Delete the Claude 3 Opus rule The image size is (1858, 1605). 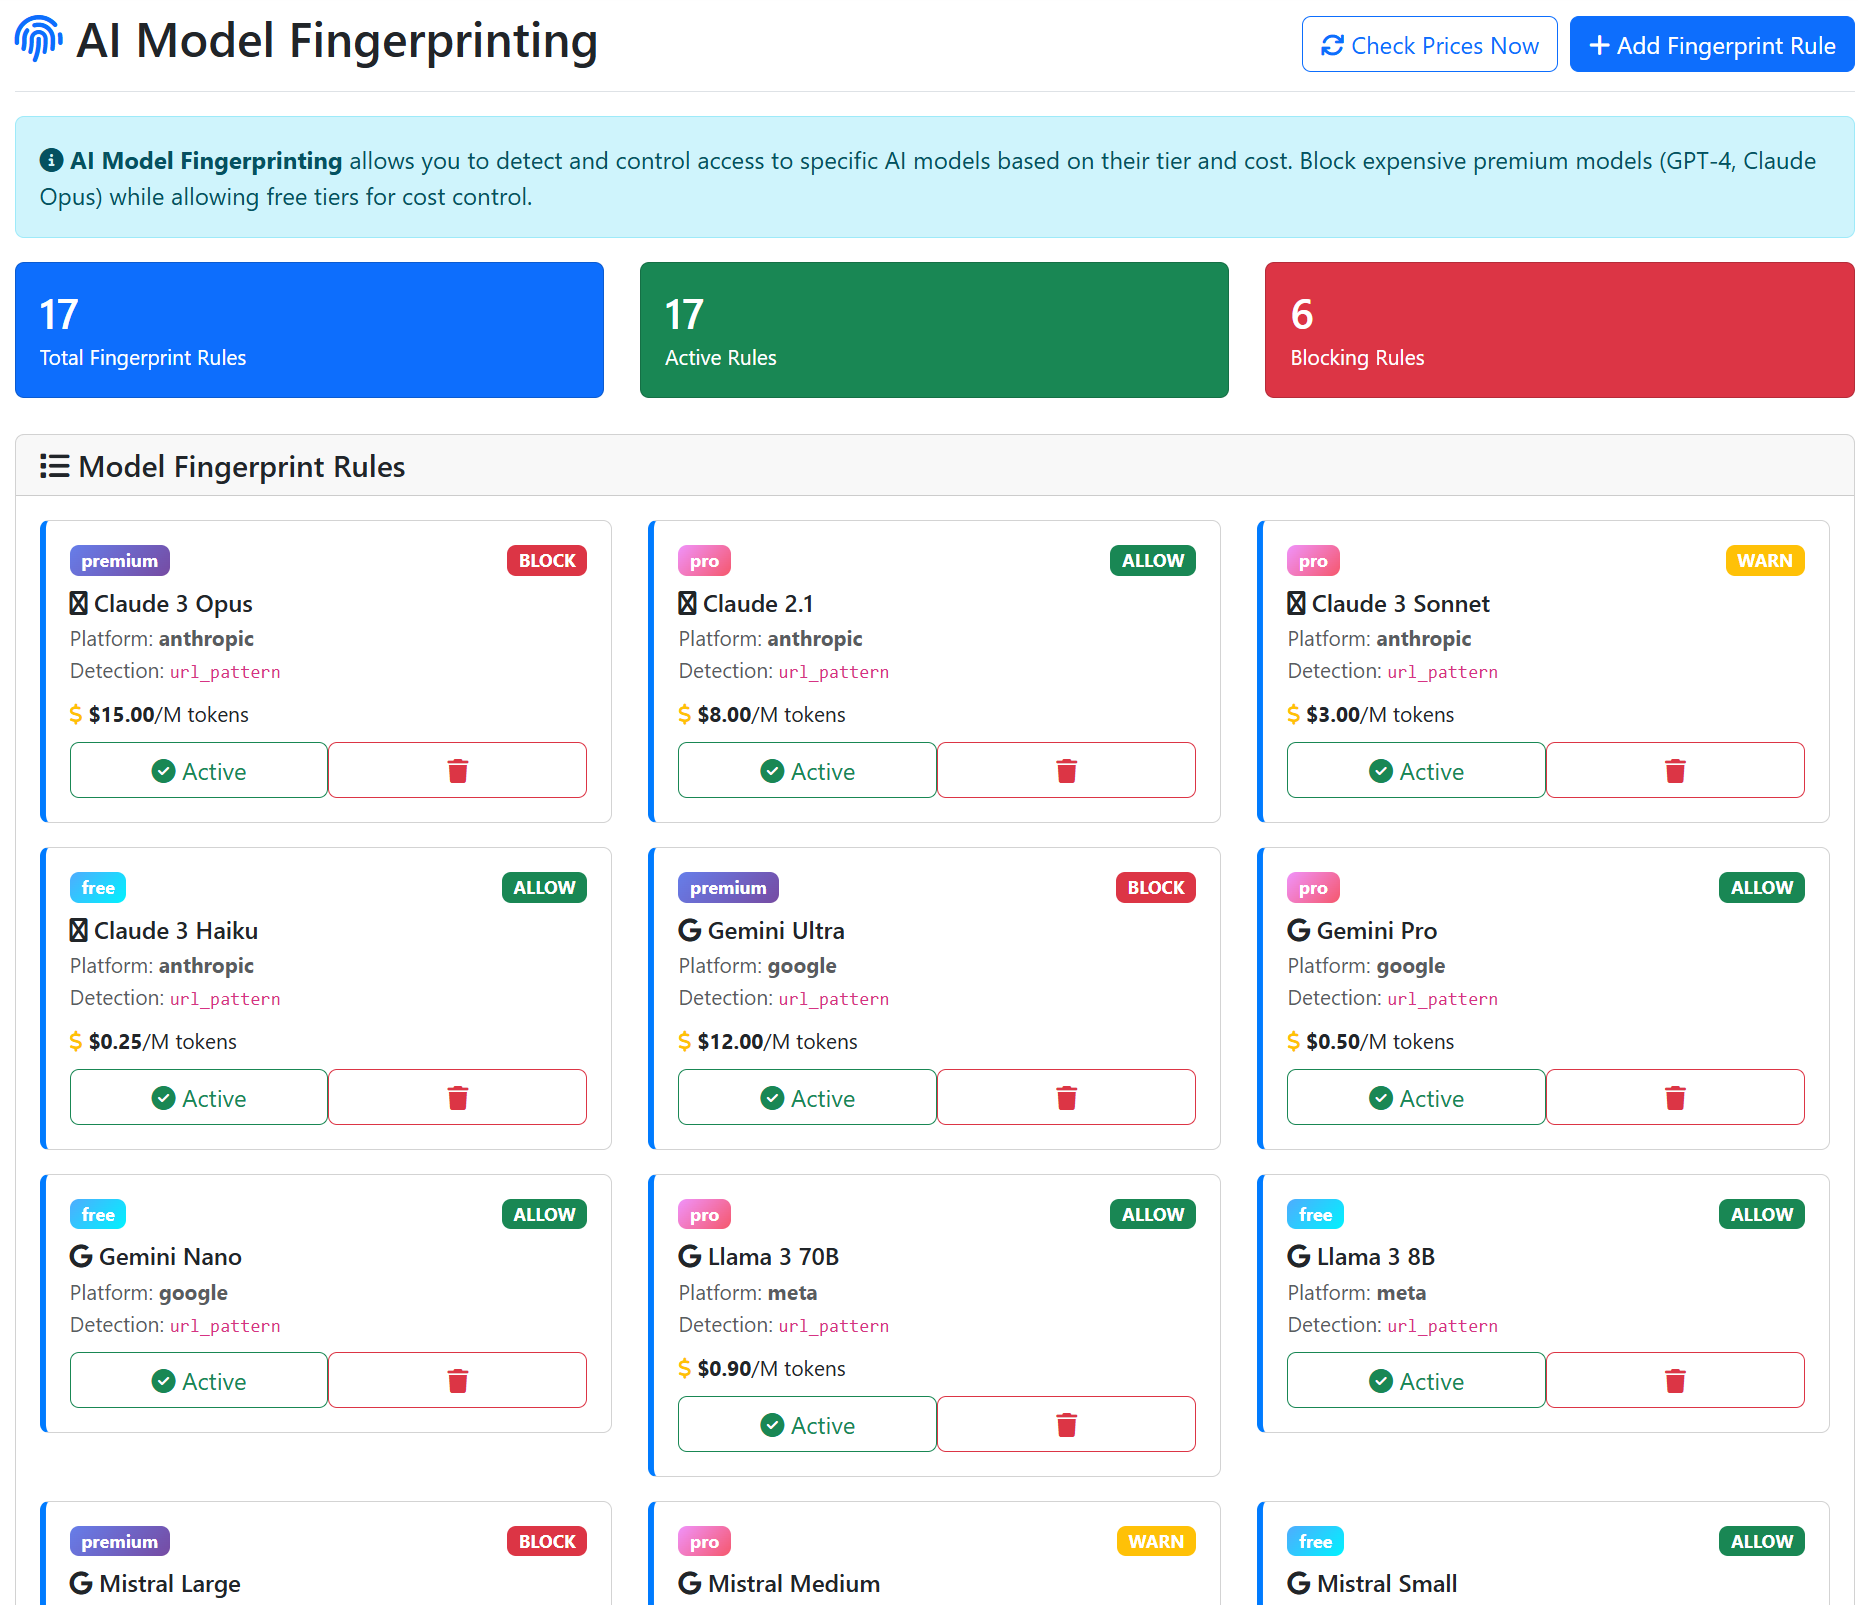[457, 770]
